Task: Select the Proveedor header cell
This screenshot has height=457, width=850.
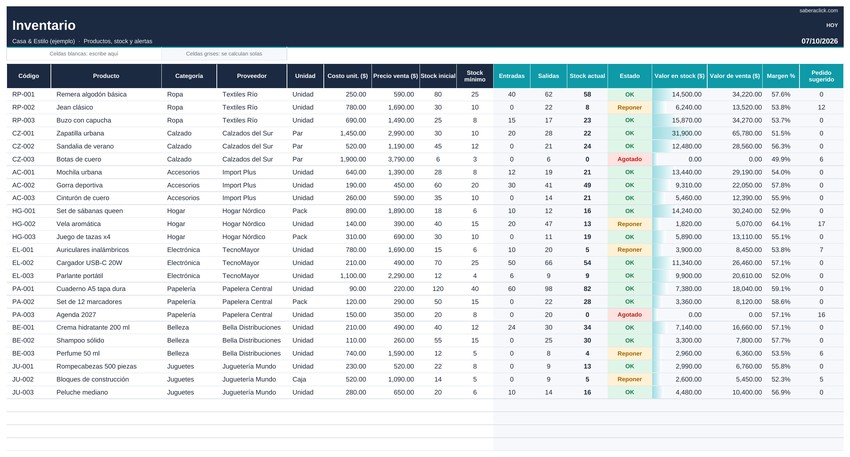Action: pyautogui.click(x=252, y=76)
